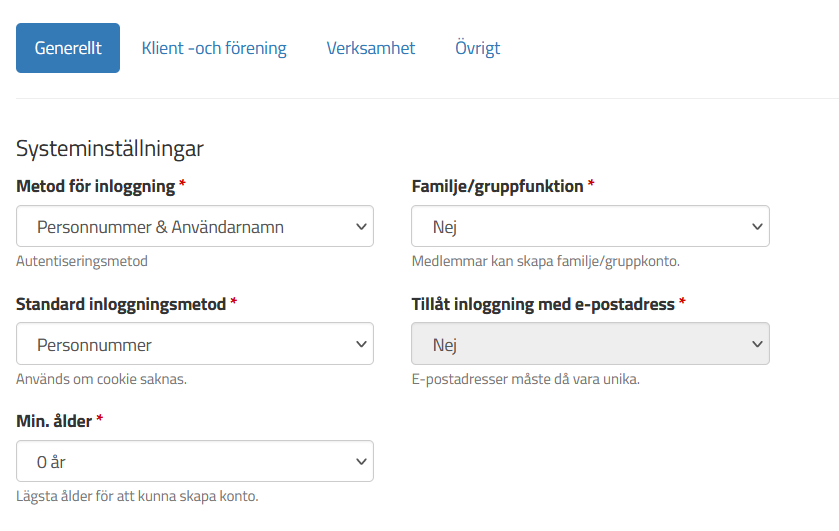The width and height of the screenshot is (839, 531).
Task: Click the 'E-postadresser måste då vara unika' hint
Action: [x=526, y=379]
